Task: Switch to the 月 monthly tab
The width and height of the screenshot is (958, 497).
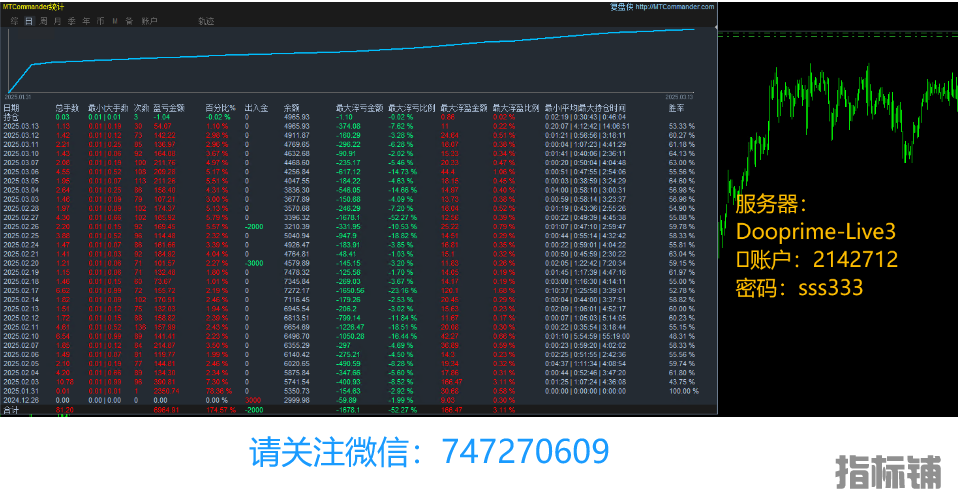Action: pos(57,21)
